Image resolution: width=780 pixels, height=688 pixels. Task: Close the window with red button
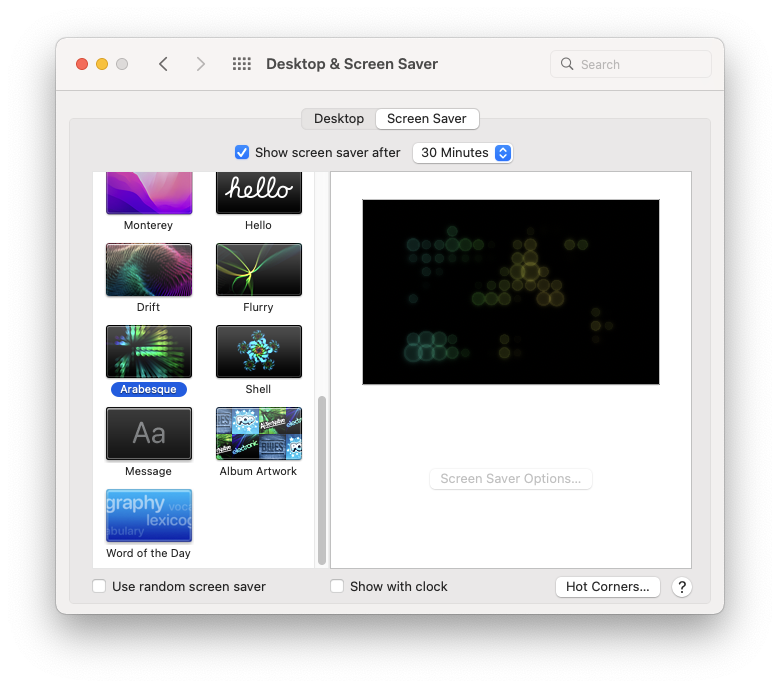82,64
